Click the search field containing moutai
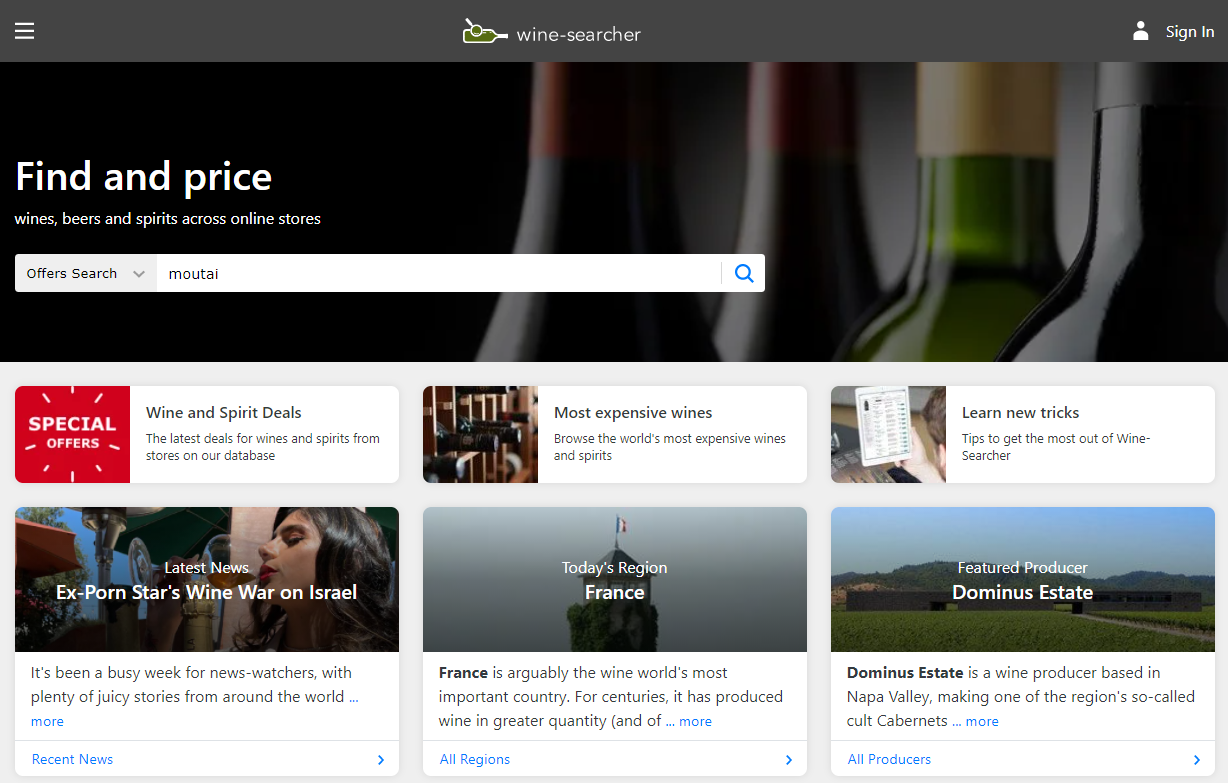 pyautogui.click(x=438, y=273)
